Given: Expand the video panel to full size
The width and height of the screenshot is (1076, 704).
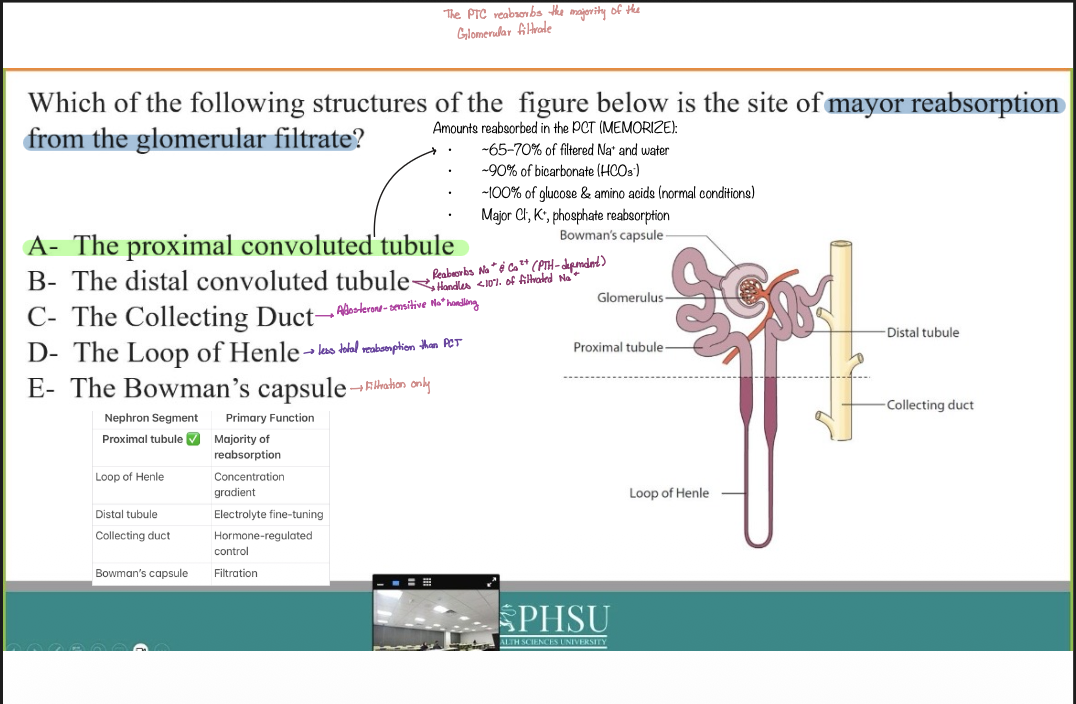Looking at the screenshot, I should (x=491, y=583).
